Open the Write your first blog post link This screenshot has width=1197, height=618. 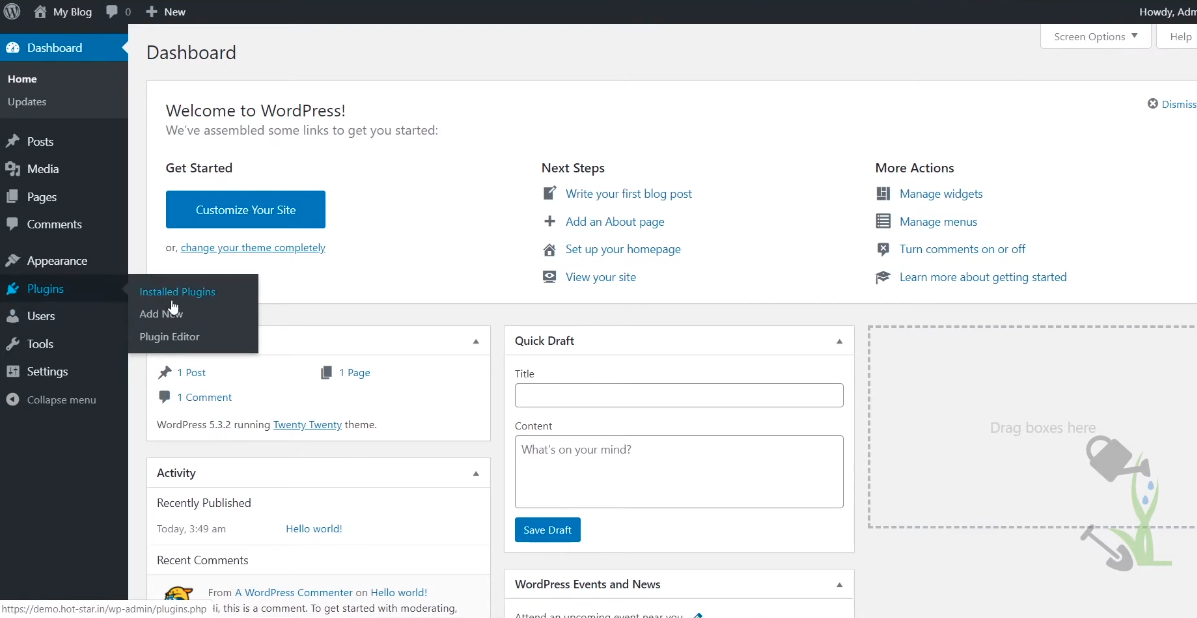[x=628, y=194]
